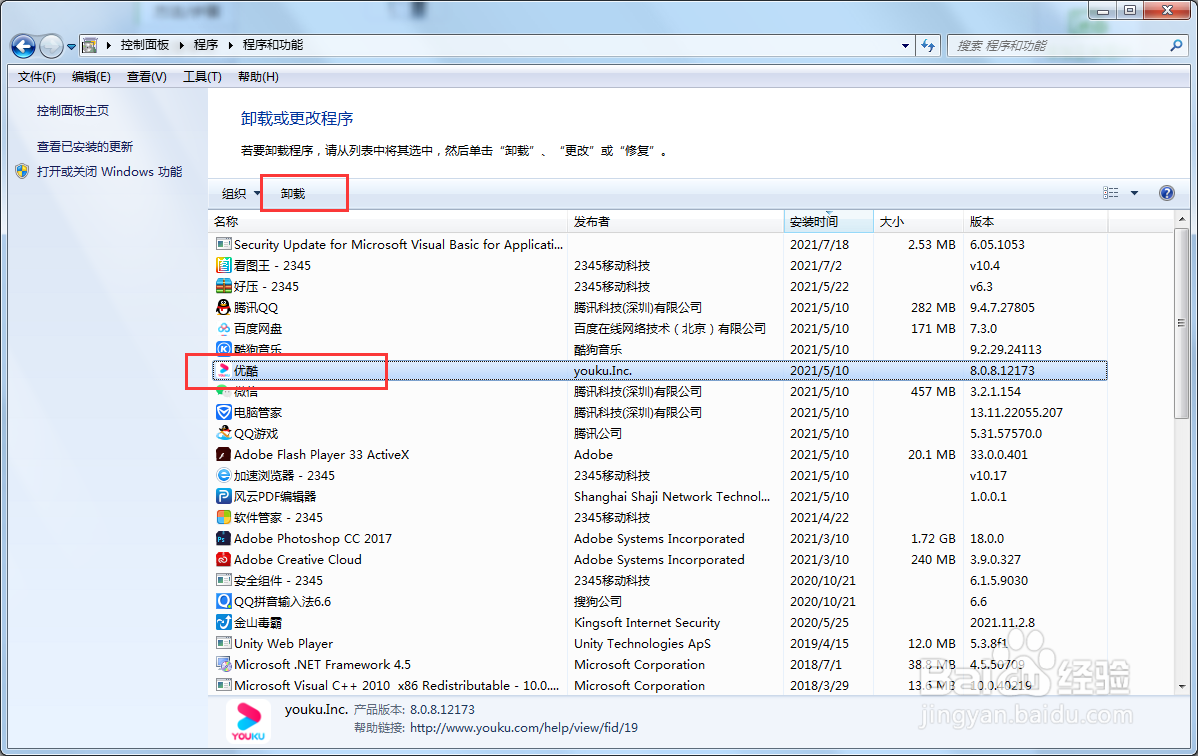The width and height of the screenshot is (1198, 756).
Task: Sort by the 版本 column header
Action: pos(1036,222)
